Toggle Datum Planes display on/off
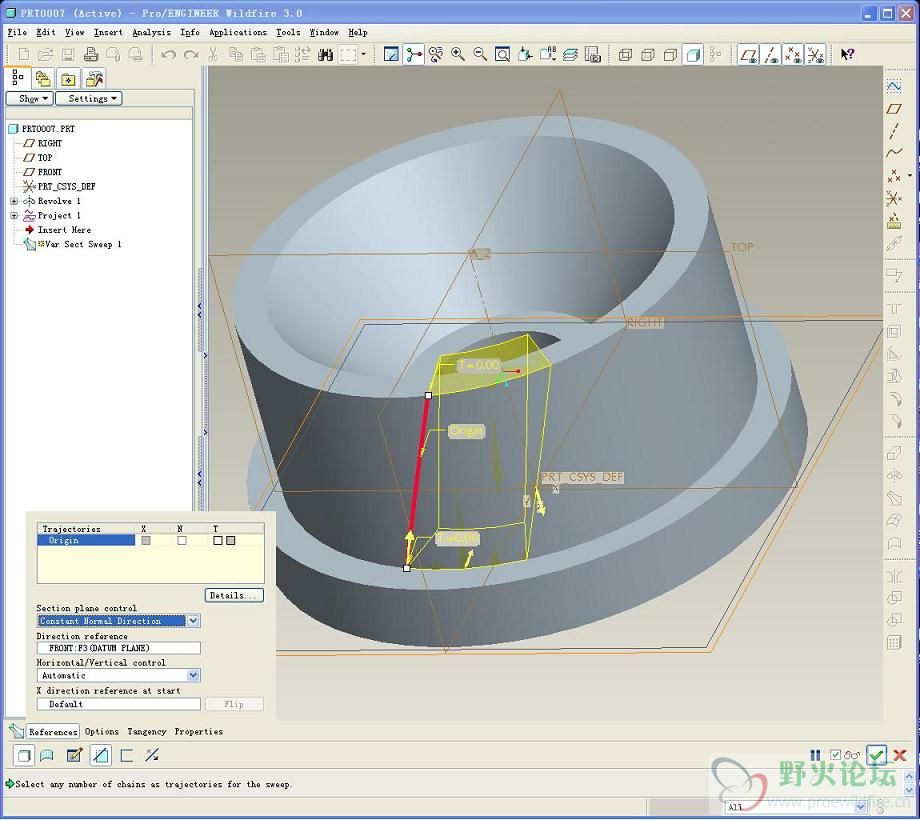Image resolution: width=920 pixels, height=820 pixels. point(748,55)
